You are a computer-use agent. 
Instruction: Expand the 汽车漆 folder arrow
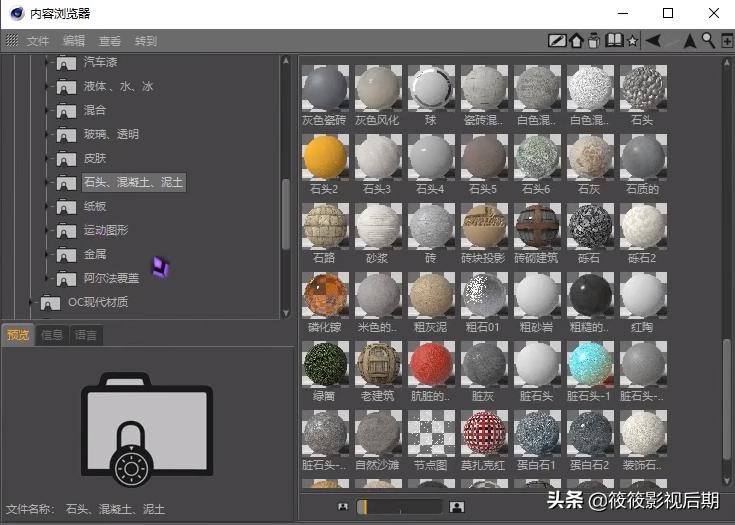coord(46,61)
